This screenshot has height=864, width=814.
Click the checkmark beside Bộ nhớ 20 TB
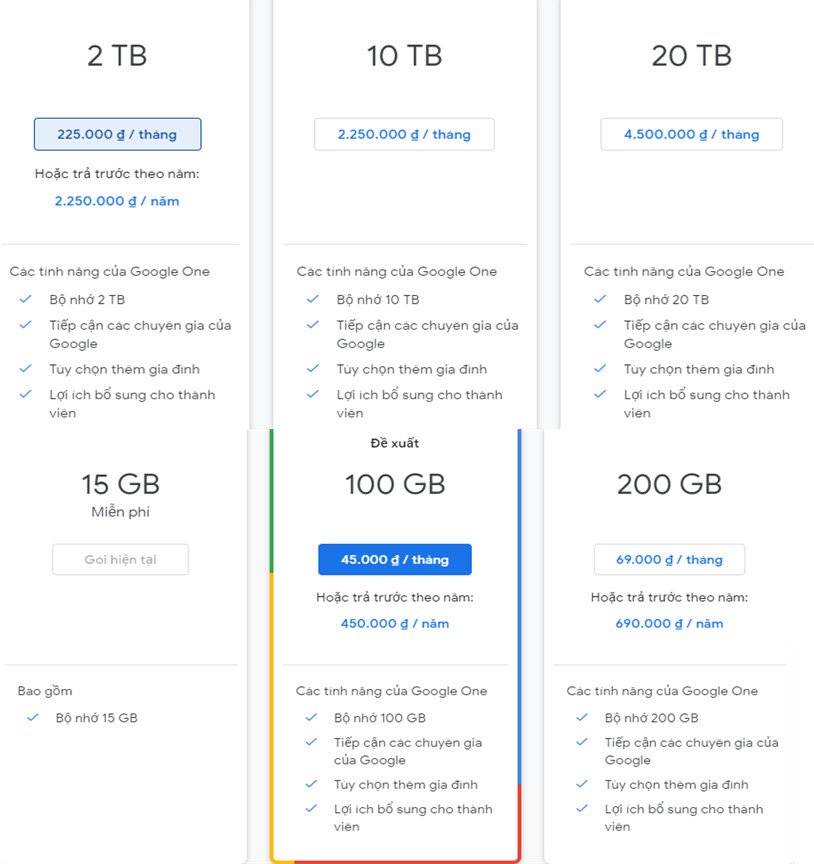click(x=600, y=299)
